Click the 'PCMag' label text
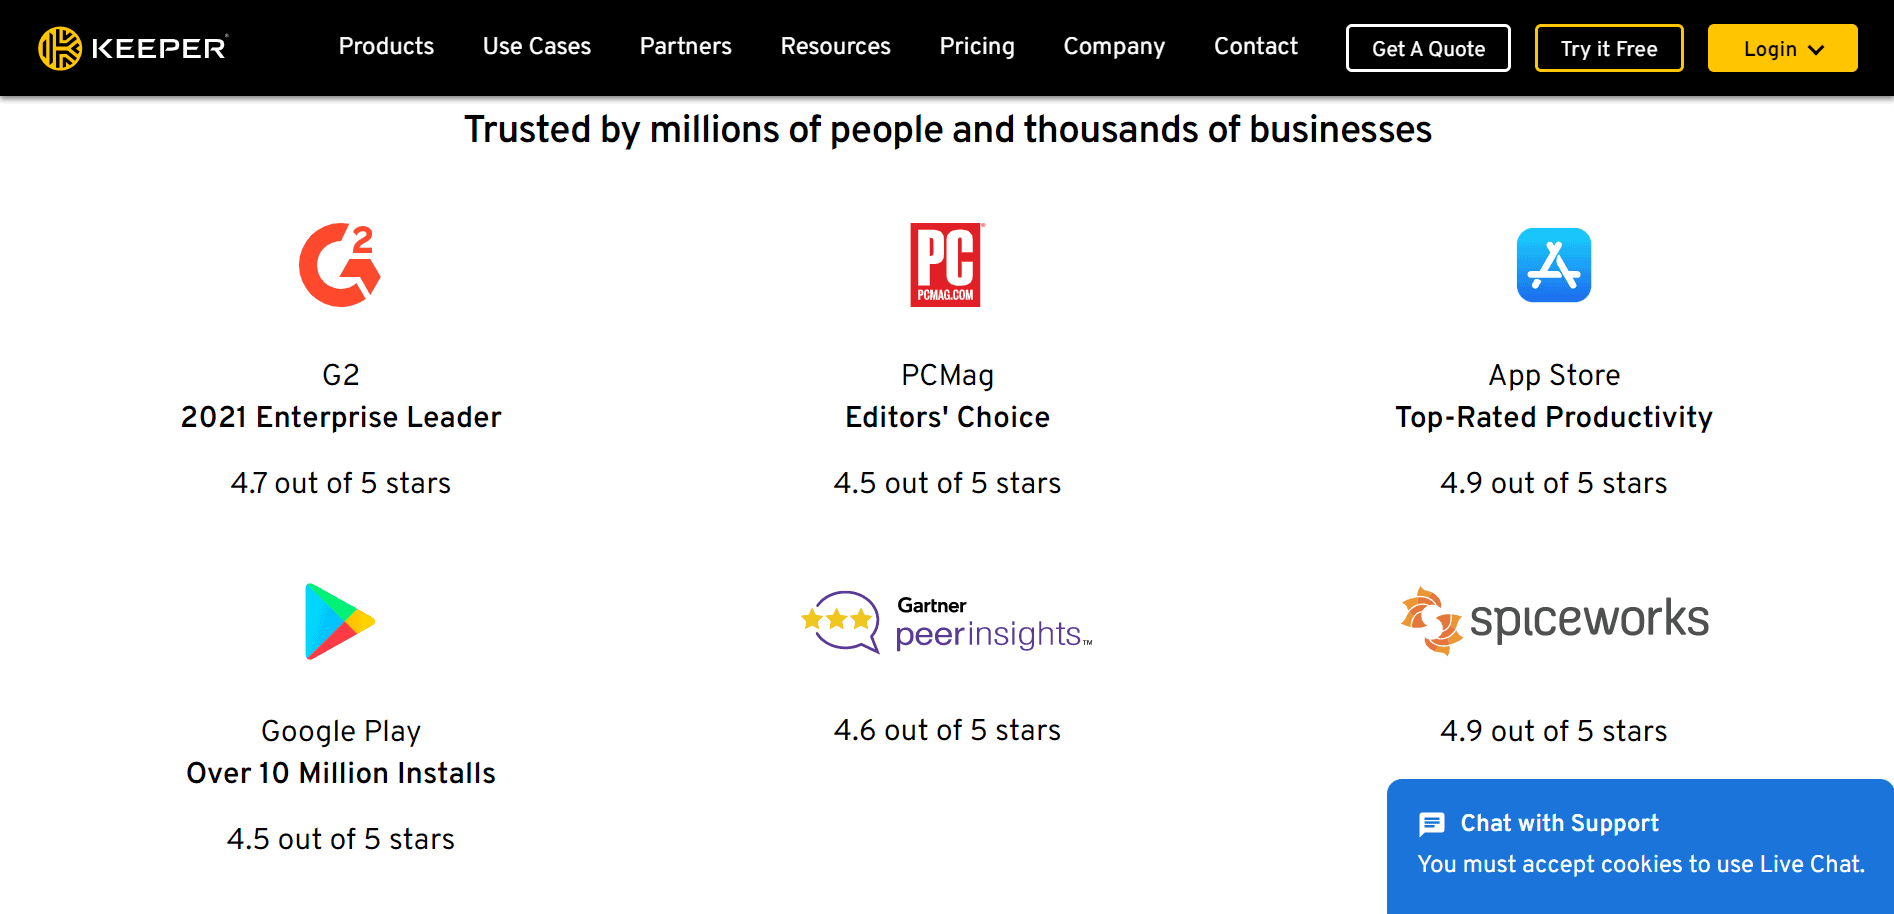Image resolution: width=1894 pixels, height=914 pixels. pos(947,375)
